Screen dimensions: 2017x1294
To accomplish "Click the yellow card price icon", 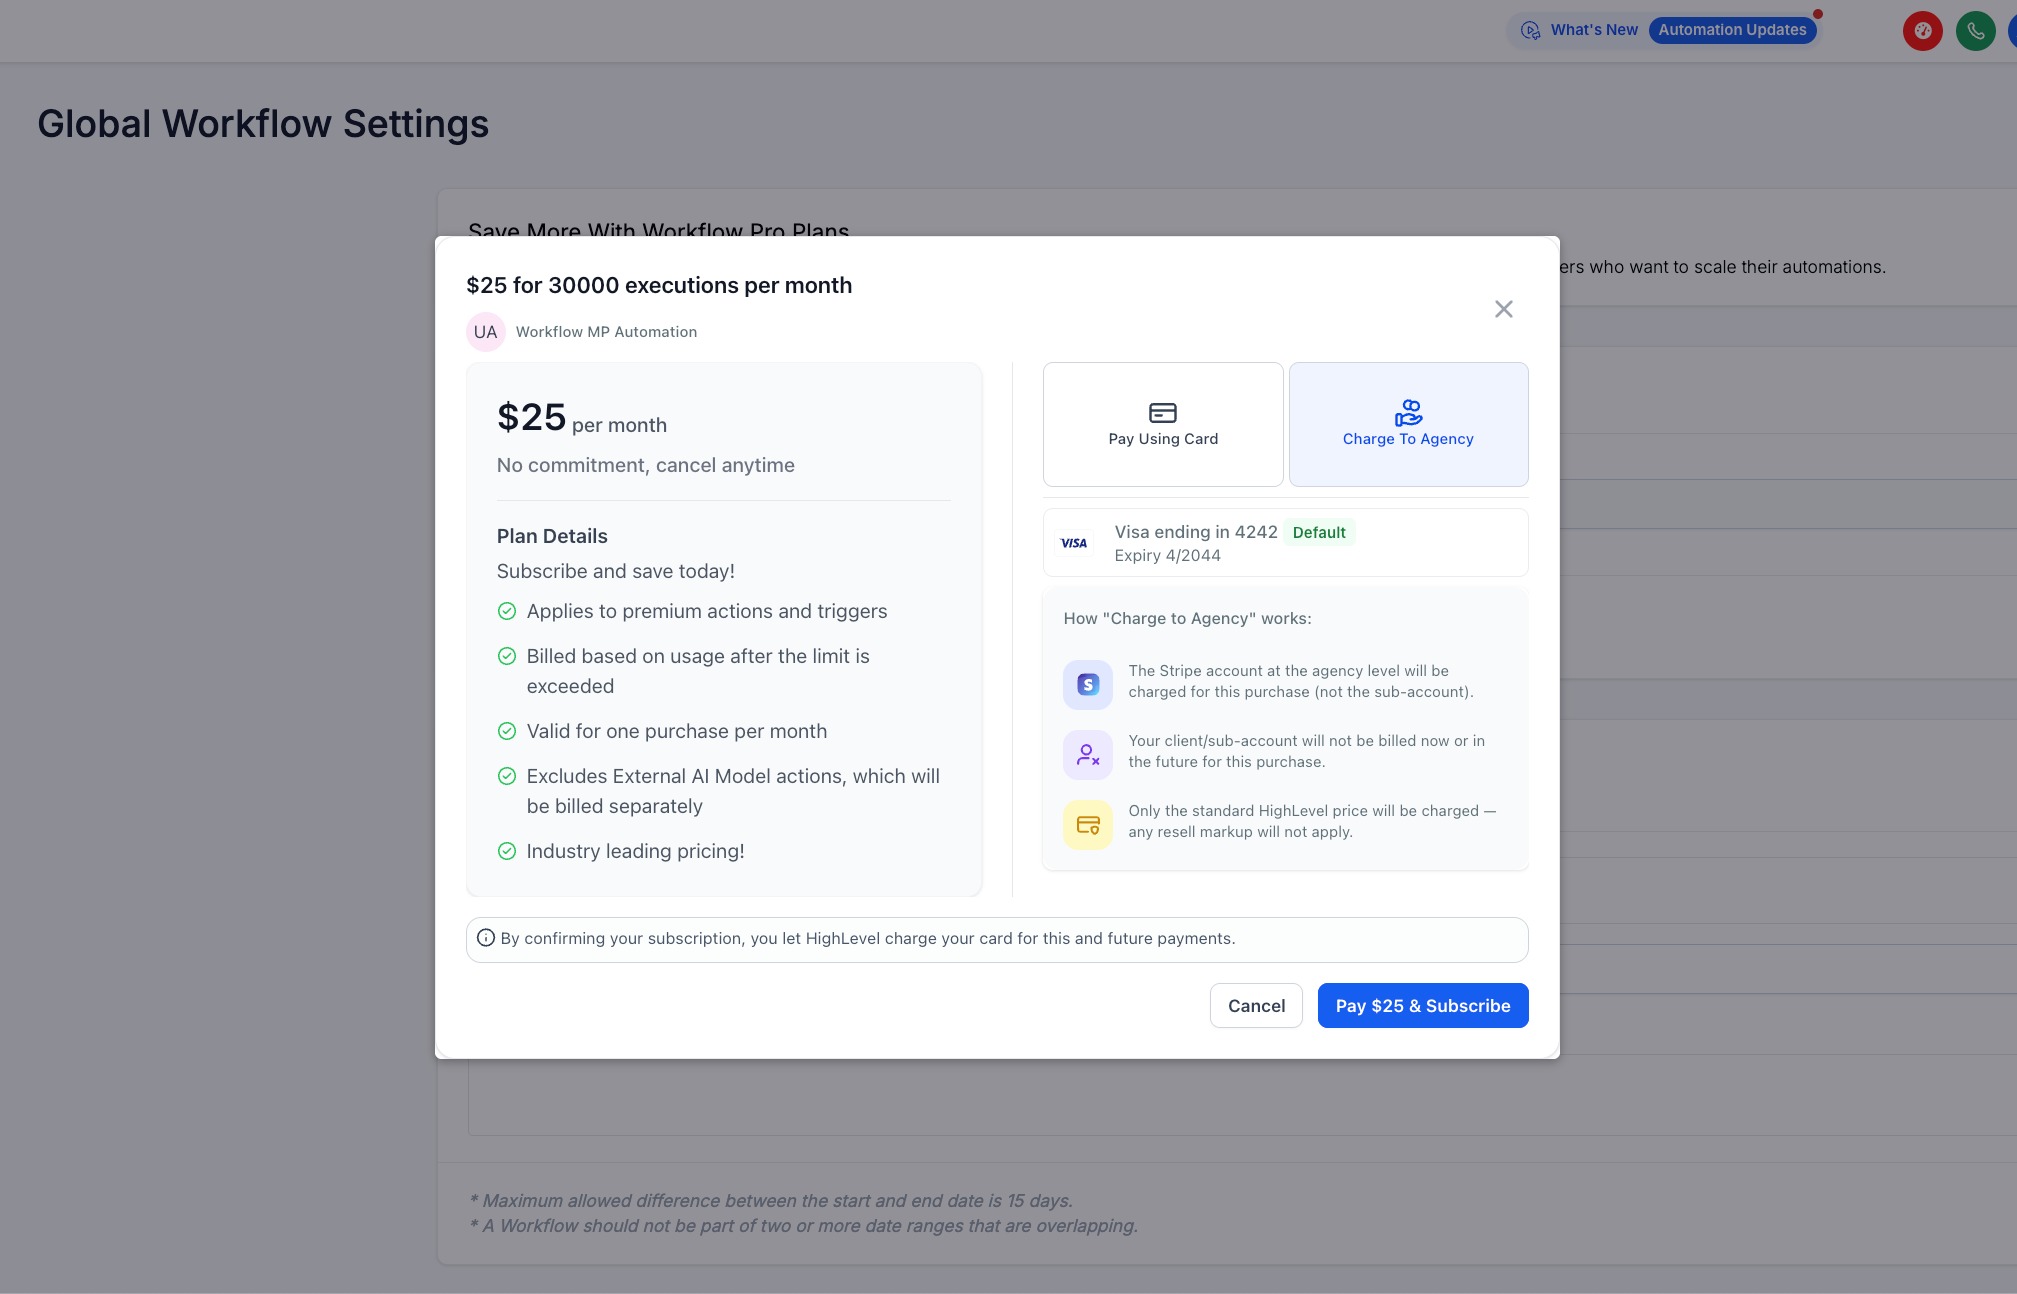I will pos(1088,824).
